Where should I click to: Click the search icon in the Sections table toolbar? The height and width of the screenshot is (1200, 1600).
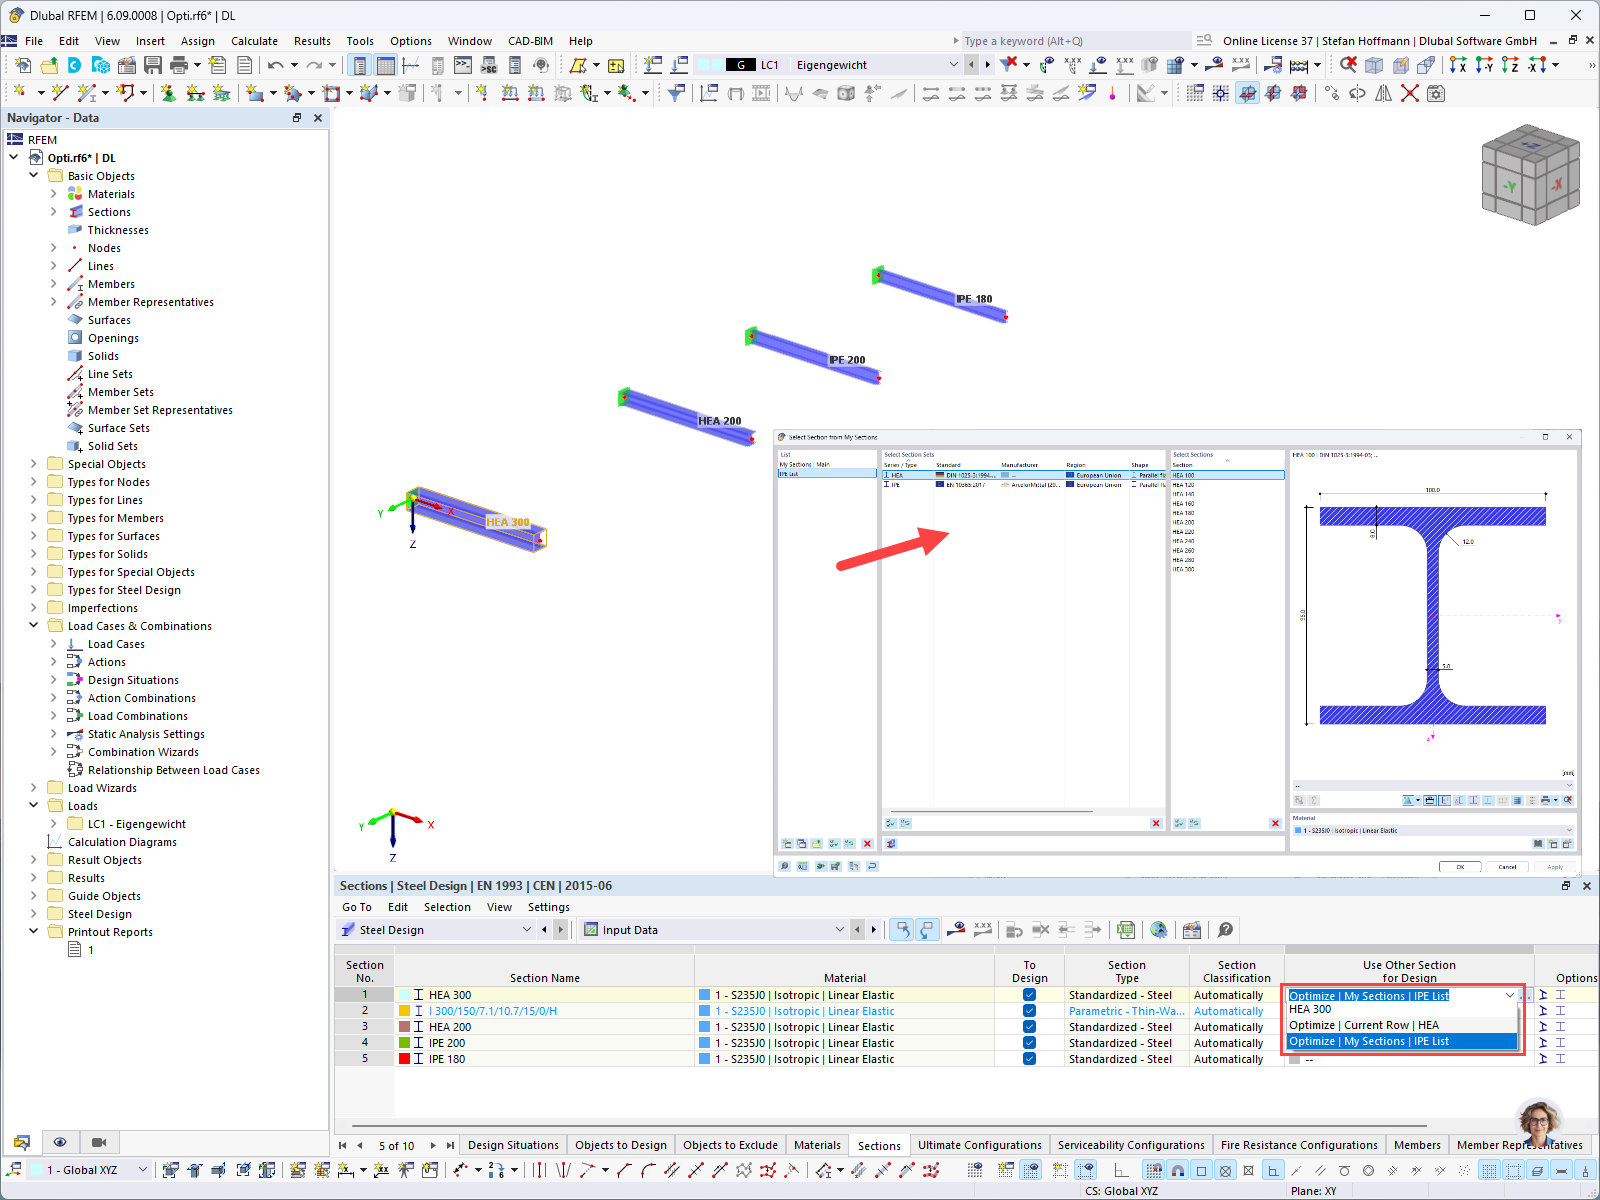(1225, 930)
